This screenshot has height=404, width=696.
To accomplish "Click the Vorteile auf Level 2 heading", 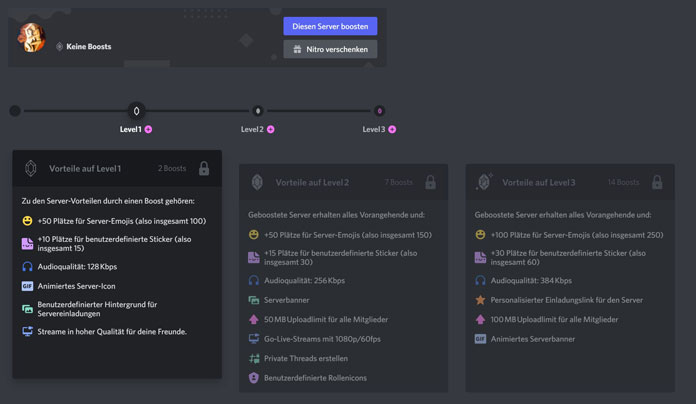I will coord(312,182).
